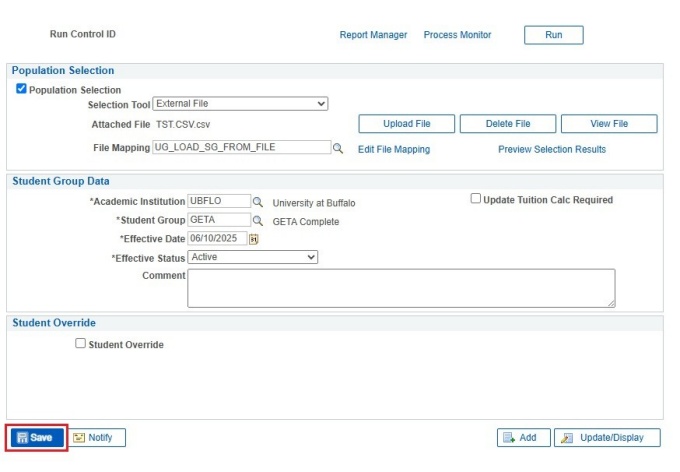680x472 pixels.
Task: Open the Effective Status dropdown
Action: coord(253,257)
